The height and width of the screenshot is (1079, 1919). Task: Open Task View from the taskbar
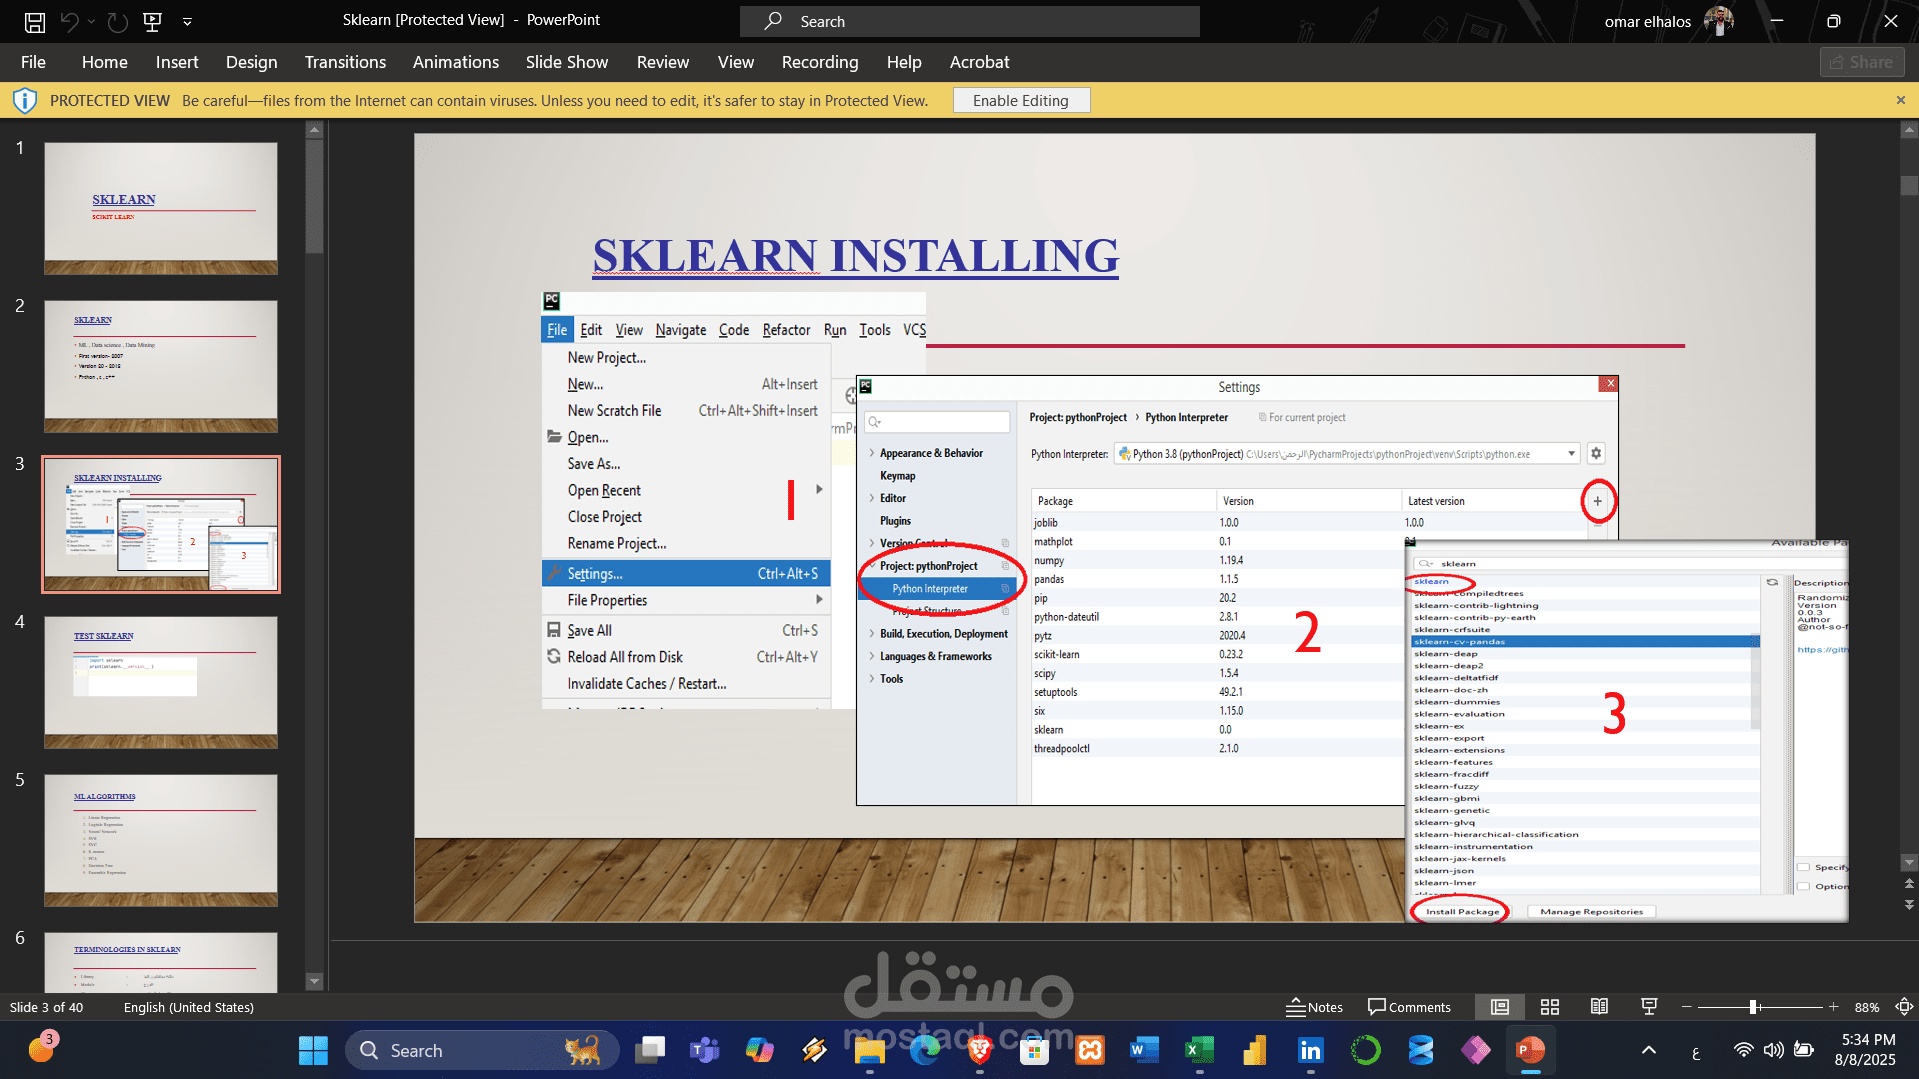(x=650, y=1050)
